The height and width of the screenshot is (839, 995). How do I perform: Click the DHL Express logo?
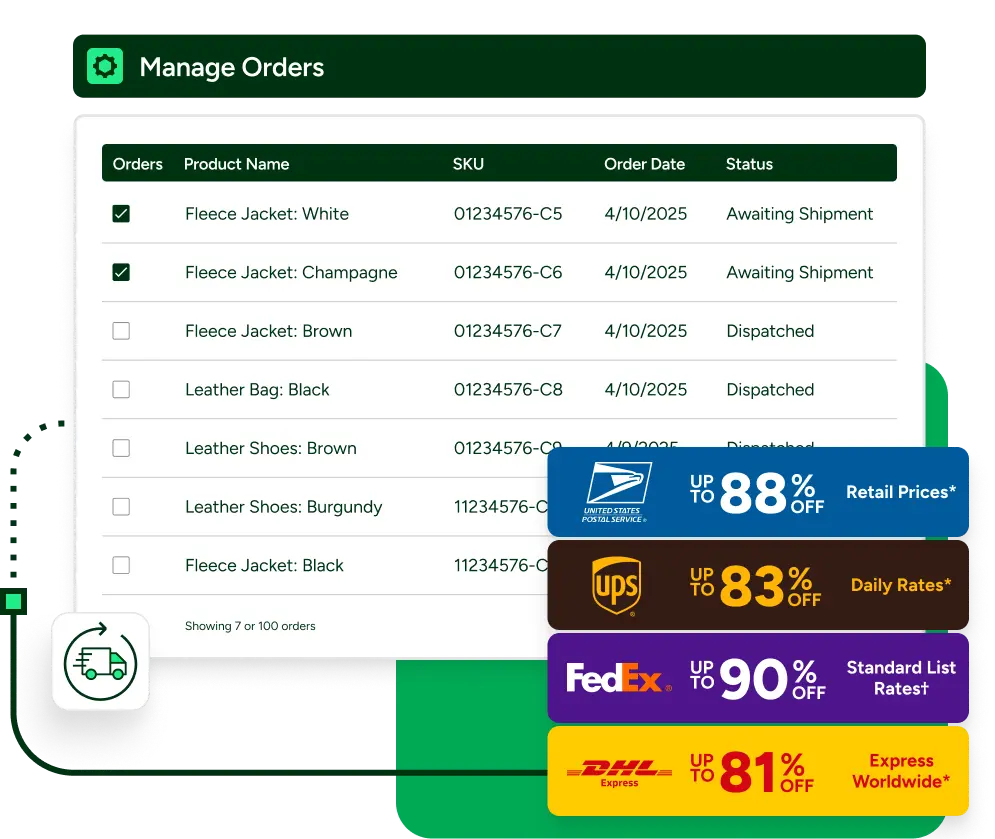(x=616, y=770)
